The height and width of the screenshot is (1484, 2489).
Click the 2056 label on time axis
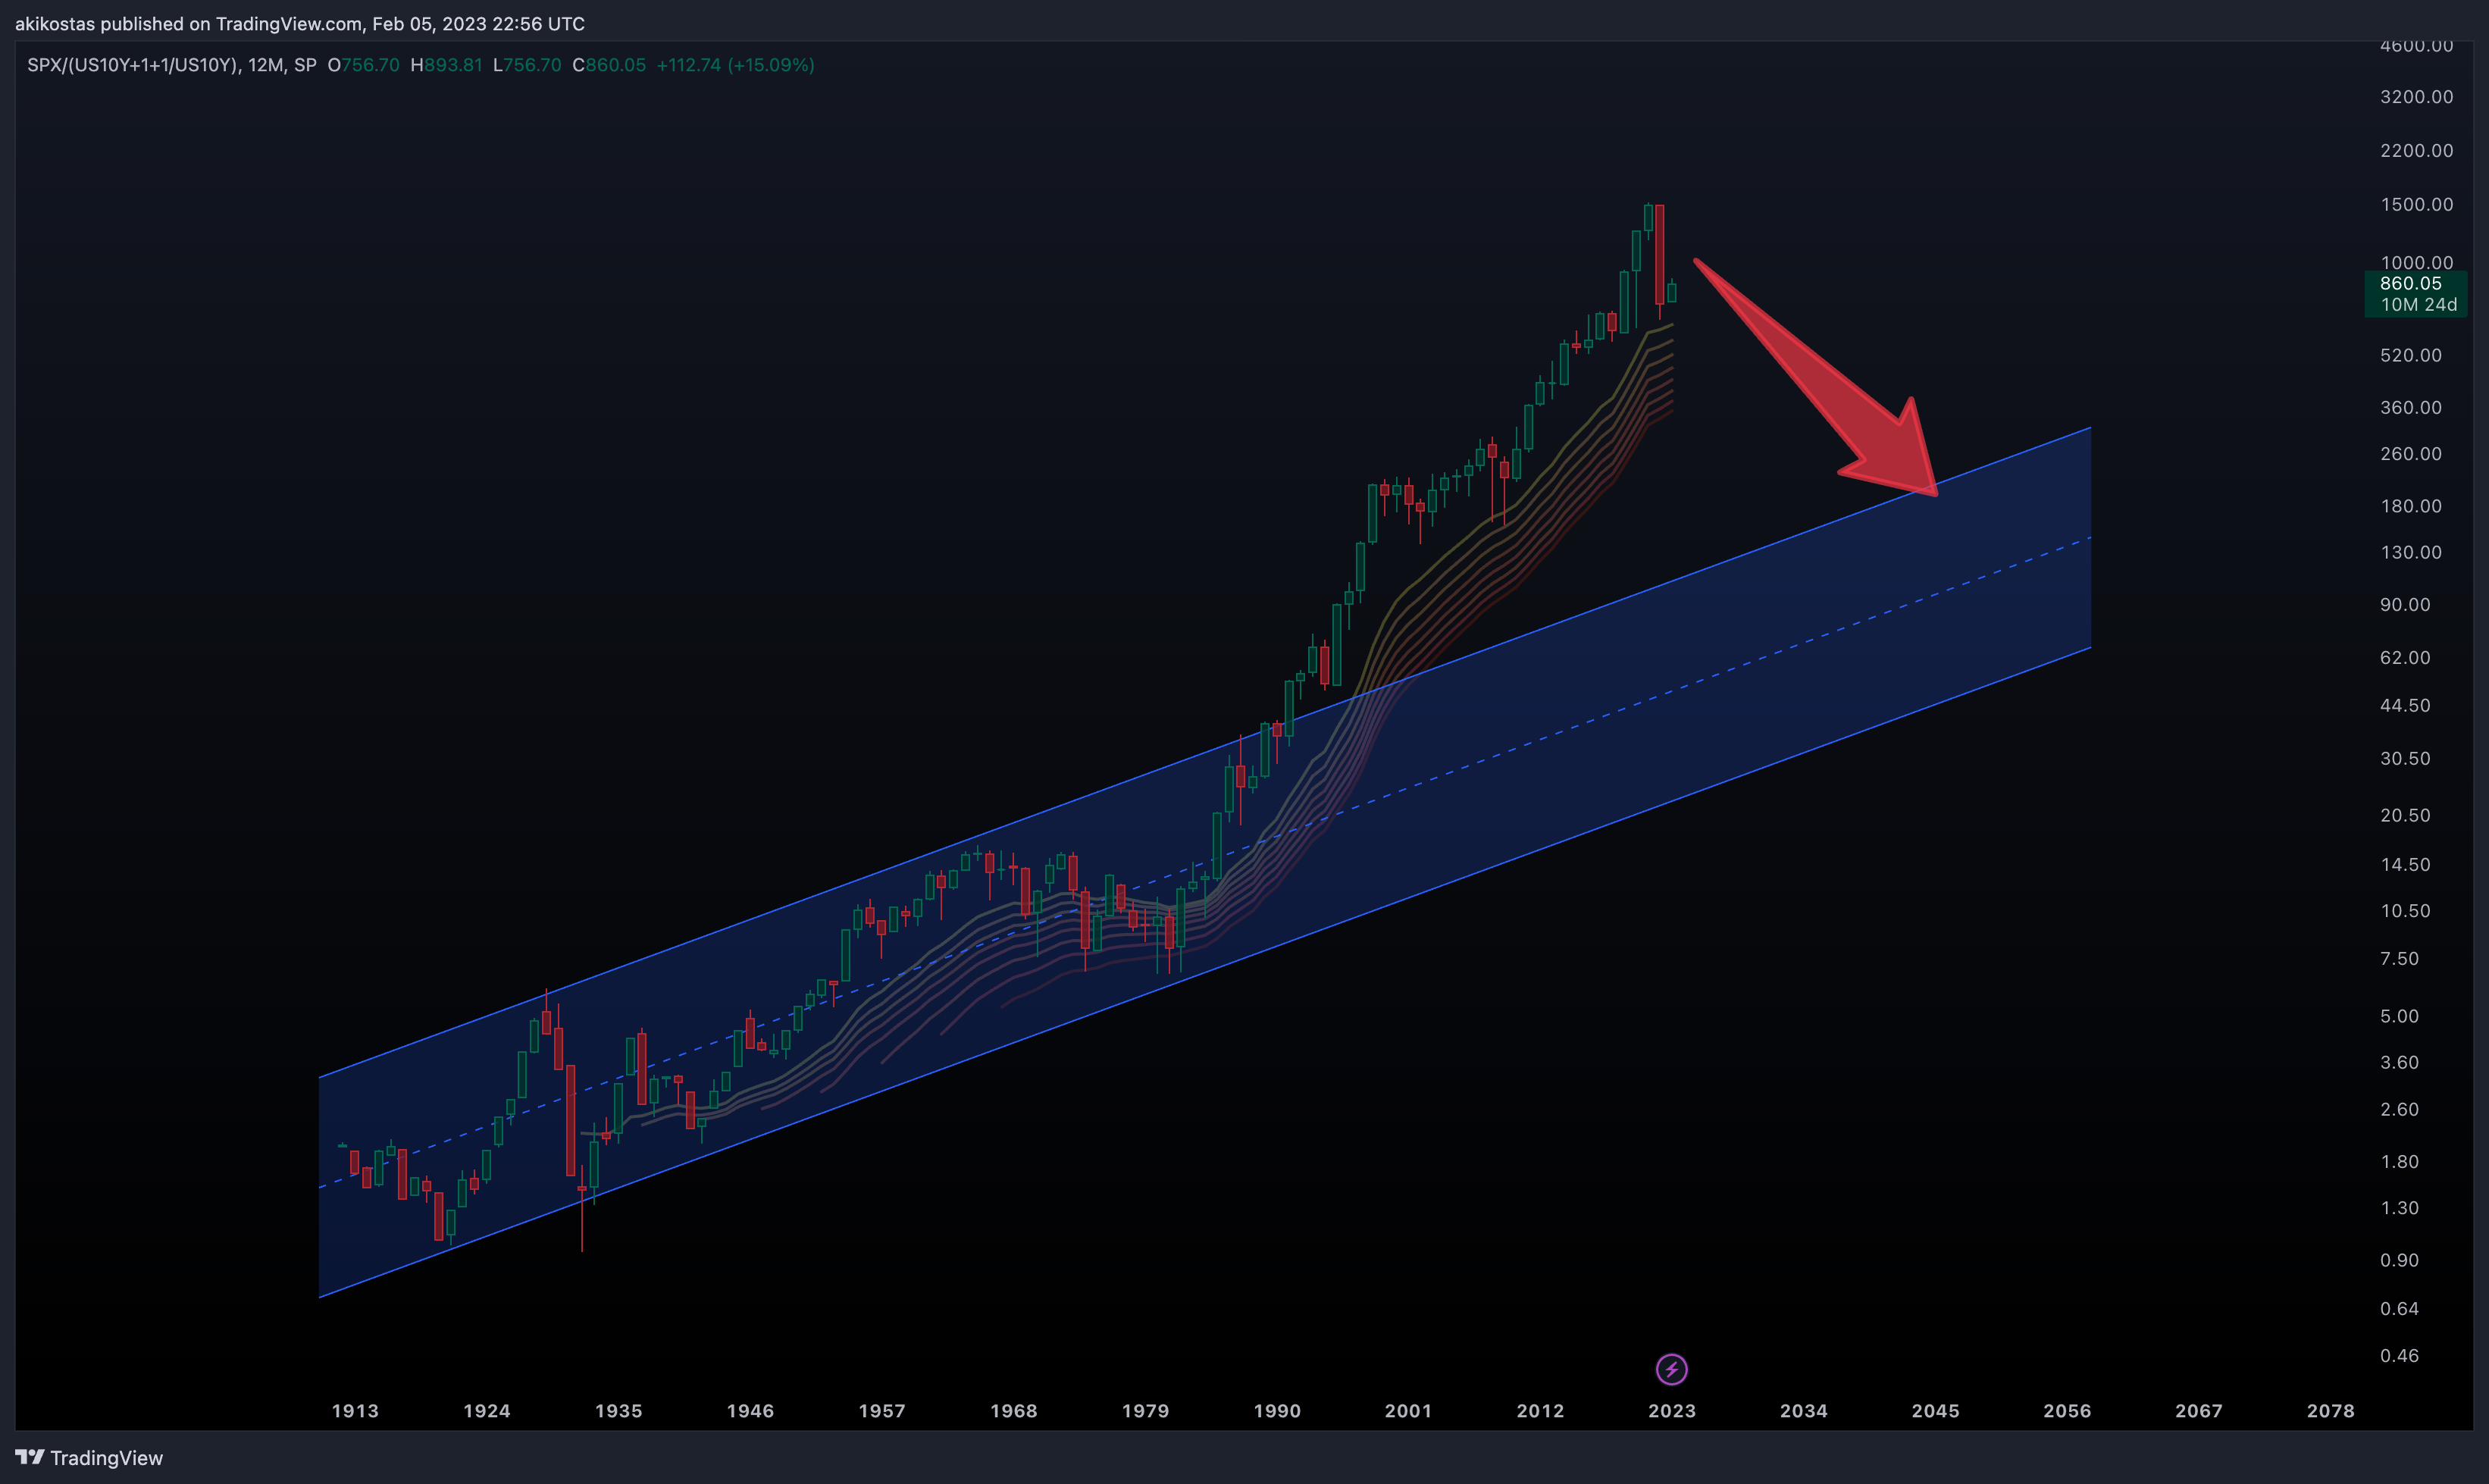[2067, 1411]
